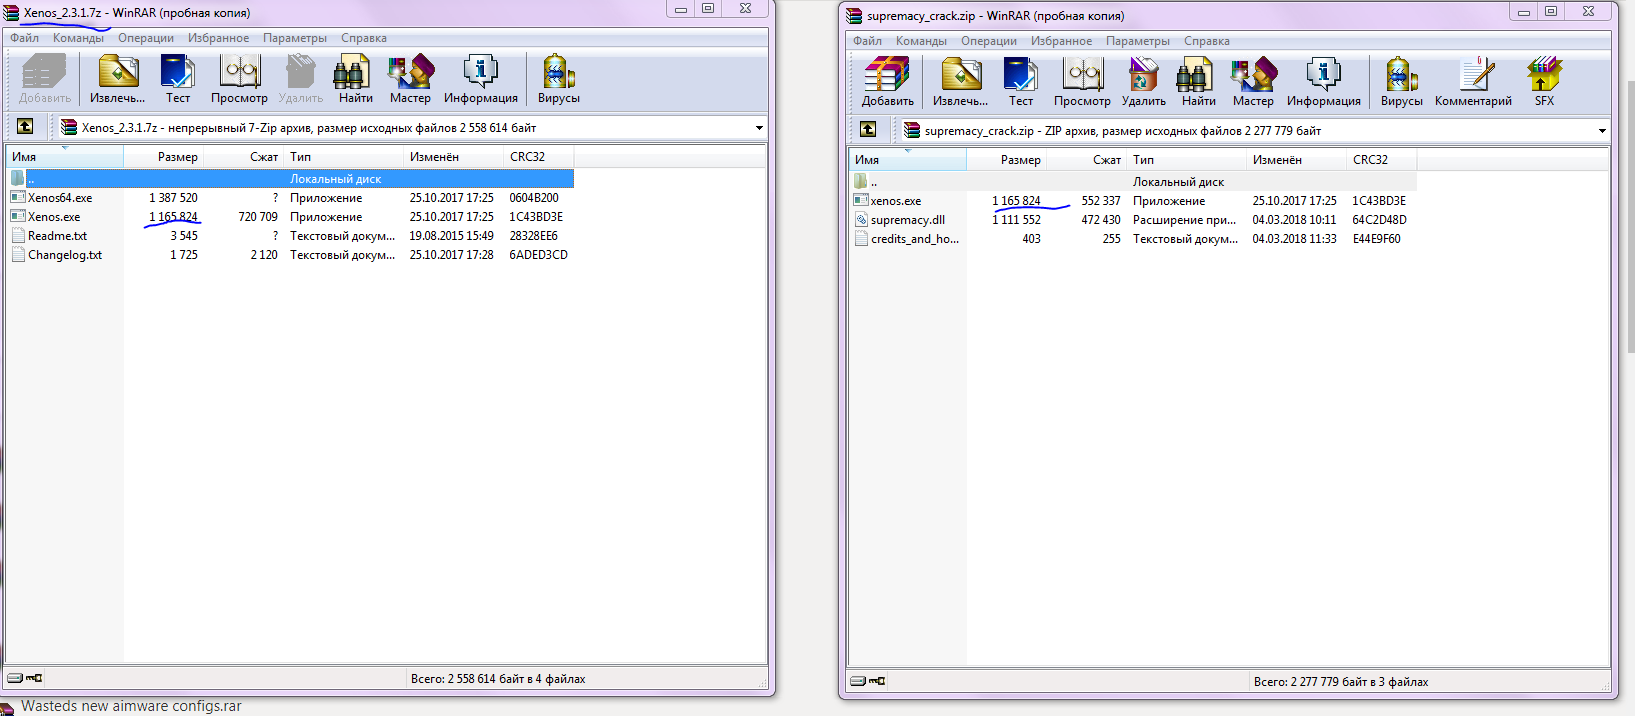
Task: Expand address dropdown in supremacy_crack.zip window
Action: tap(1602, 131)
